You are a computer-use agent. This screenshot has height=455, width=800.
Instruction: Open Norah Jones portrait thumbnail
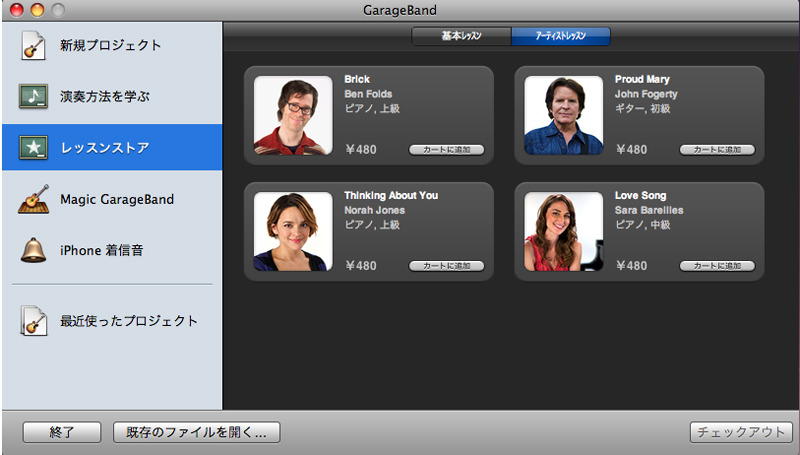(x=293, y=231)
